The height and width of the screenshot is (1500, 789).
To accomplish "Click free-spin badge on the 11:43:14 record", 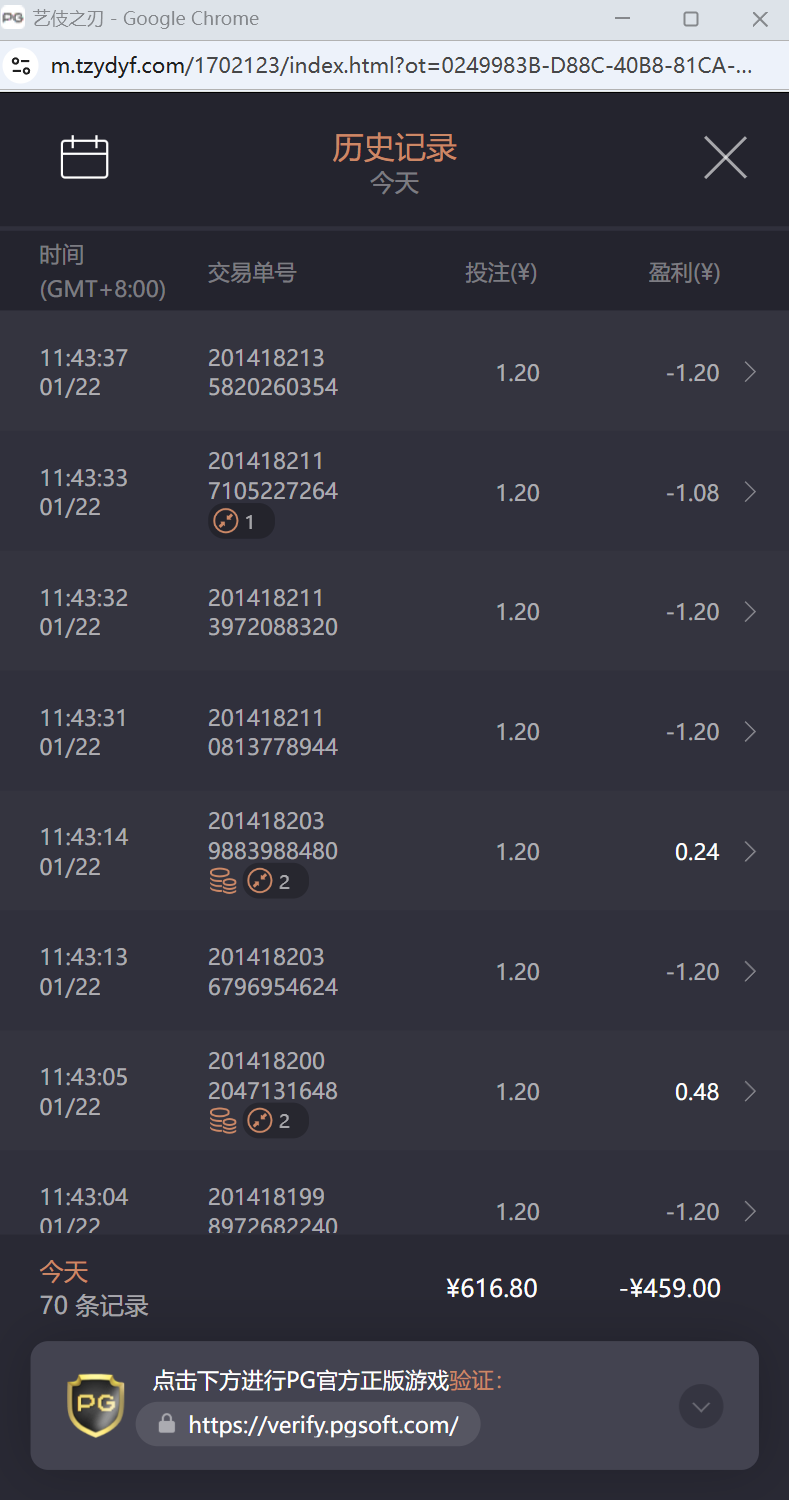I will [274, 881].
